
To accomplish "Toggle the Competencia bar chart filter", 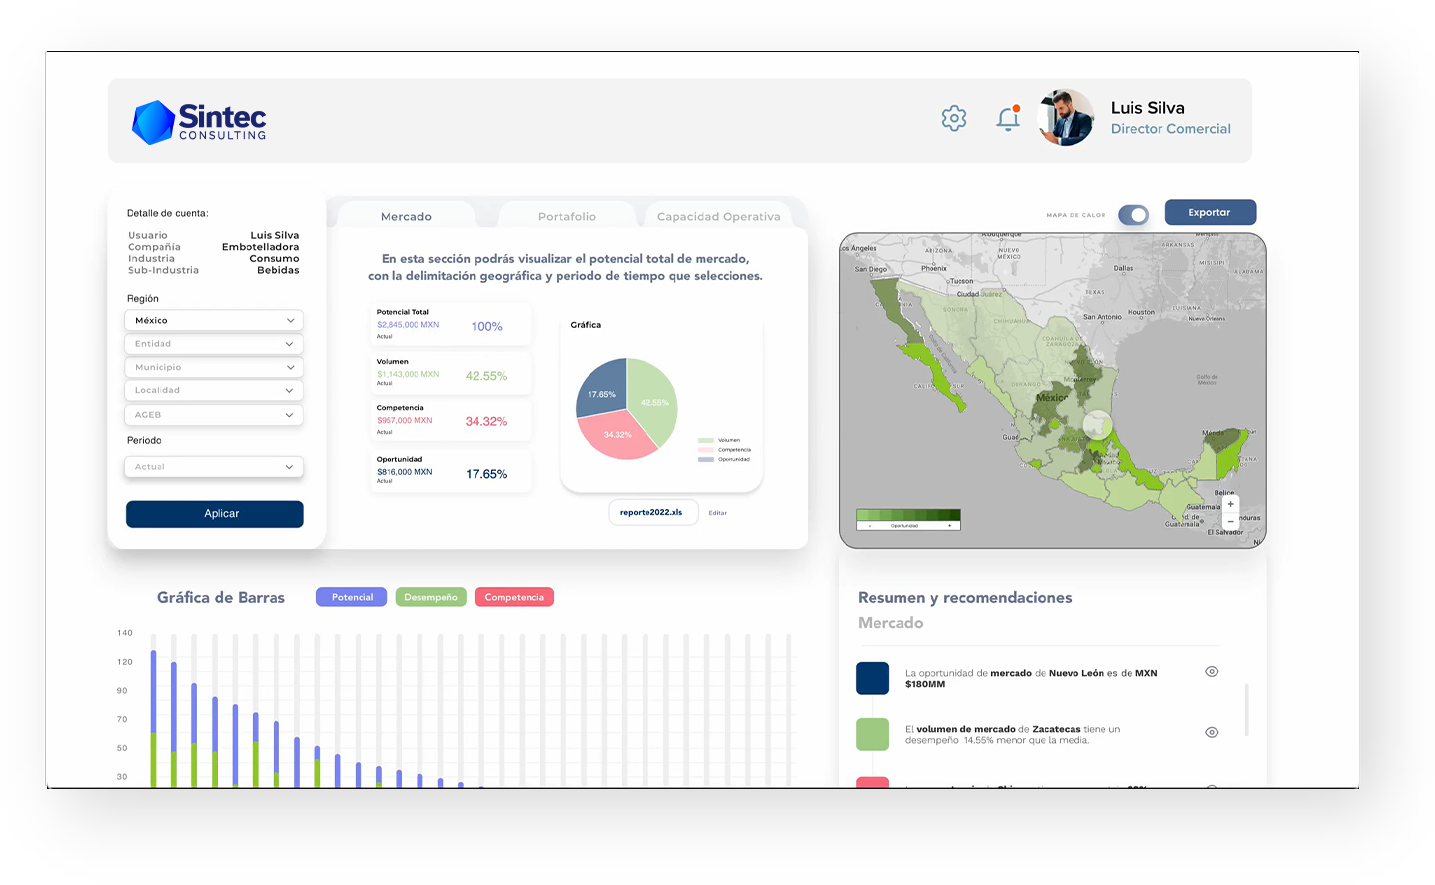I will tap(514, 597).
